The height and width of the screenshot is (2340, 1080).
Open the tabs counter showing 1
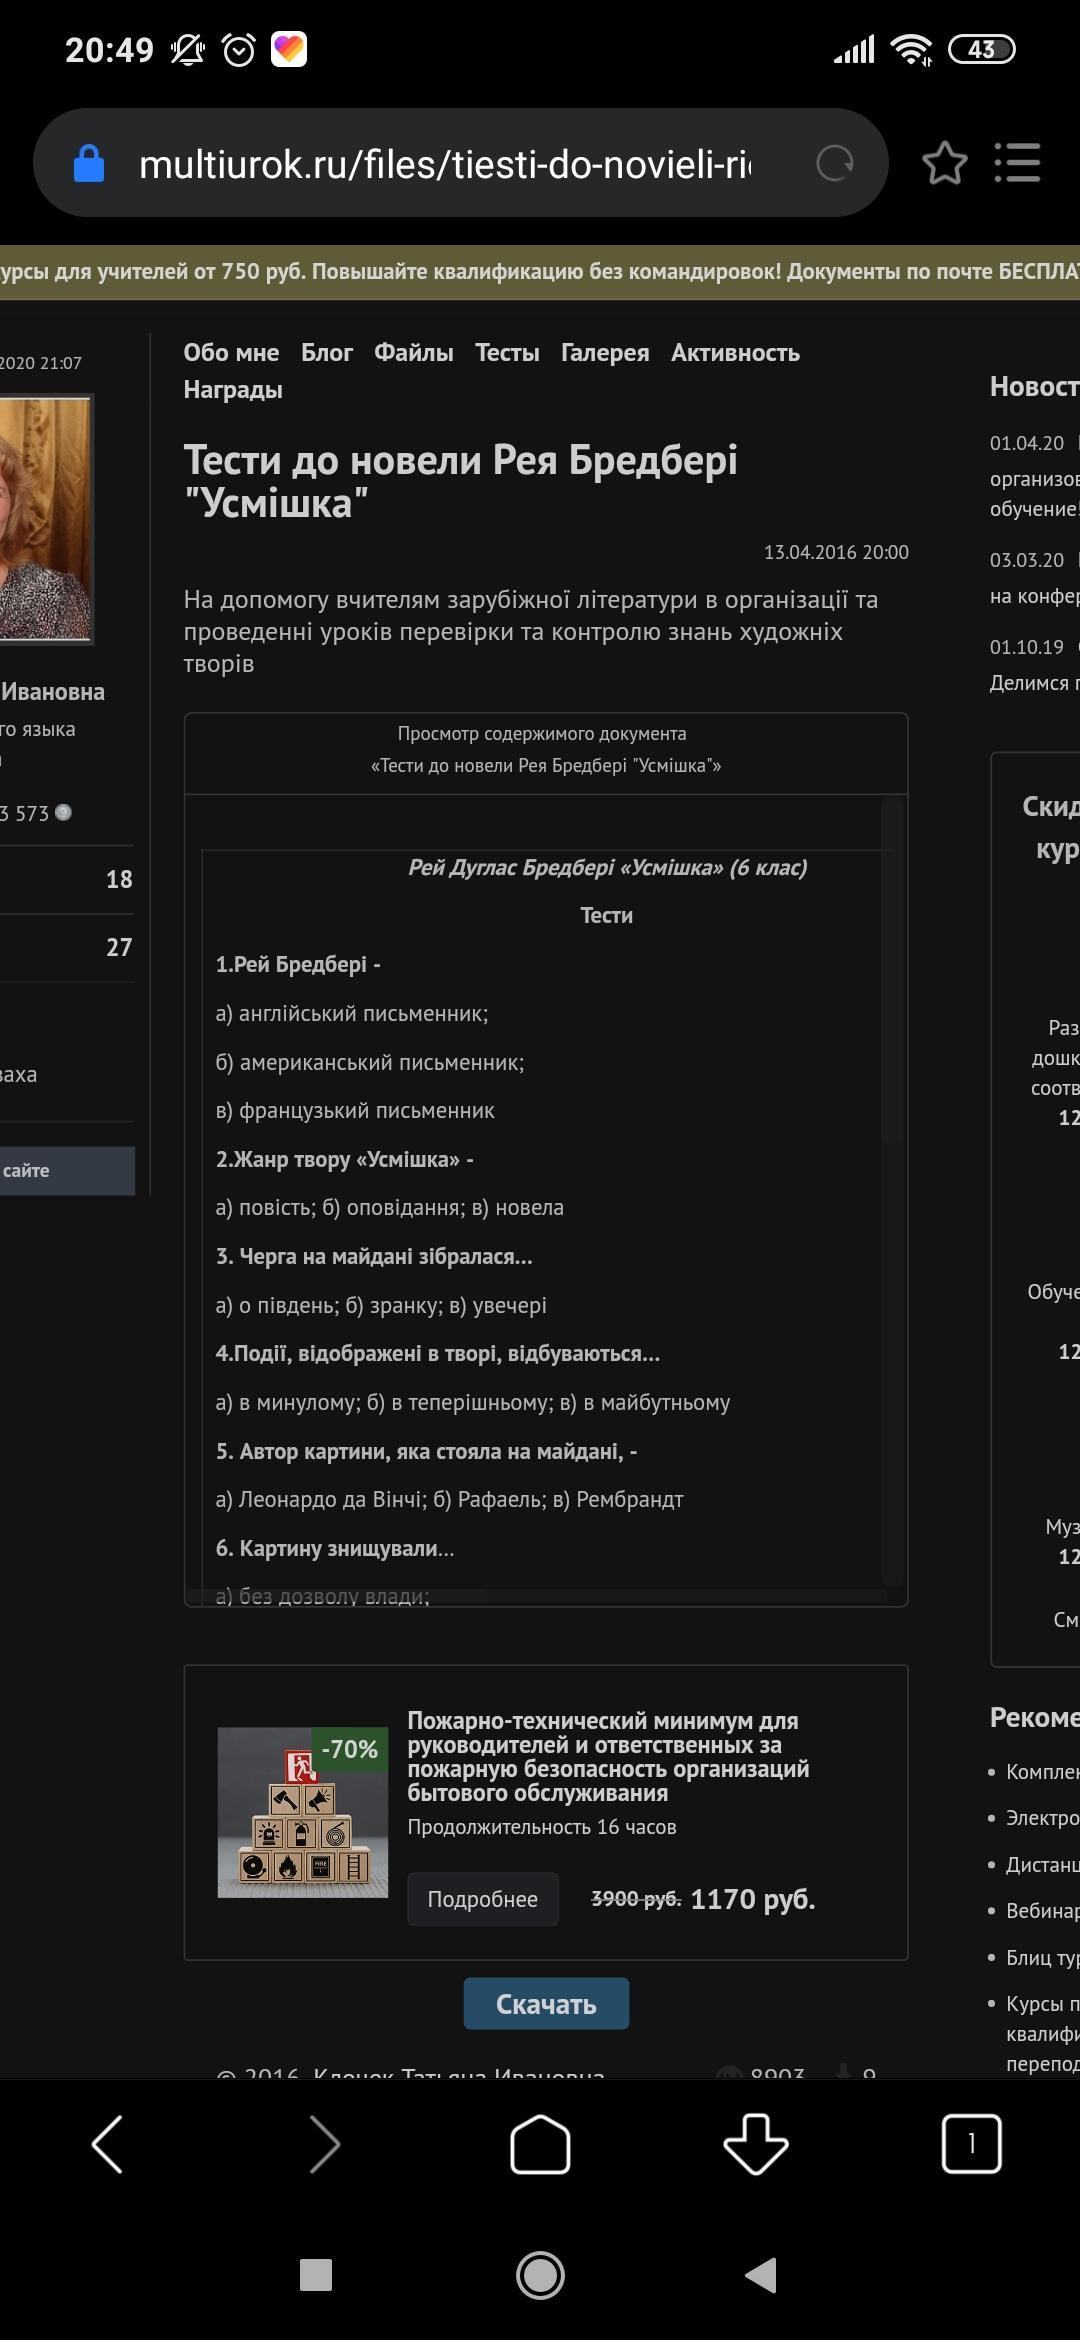click(971, 2143)
